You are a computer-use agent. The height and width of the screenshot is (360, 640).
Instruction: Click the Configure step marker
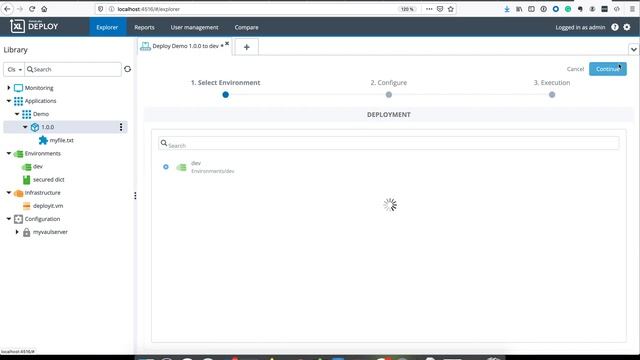[389, 95]
